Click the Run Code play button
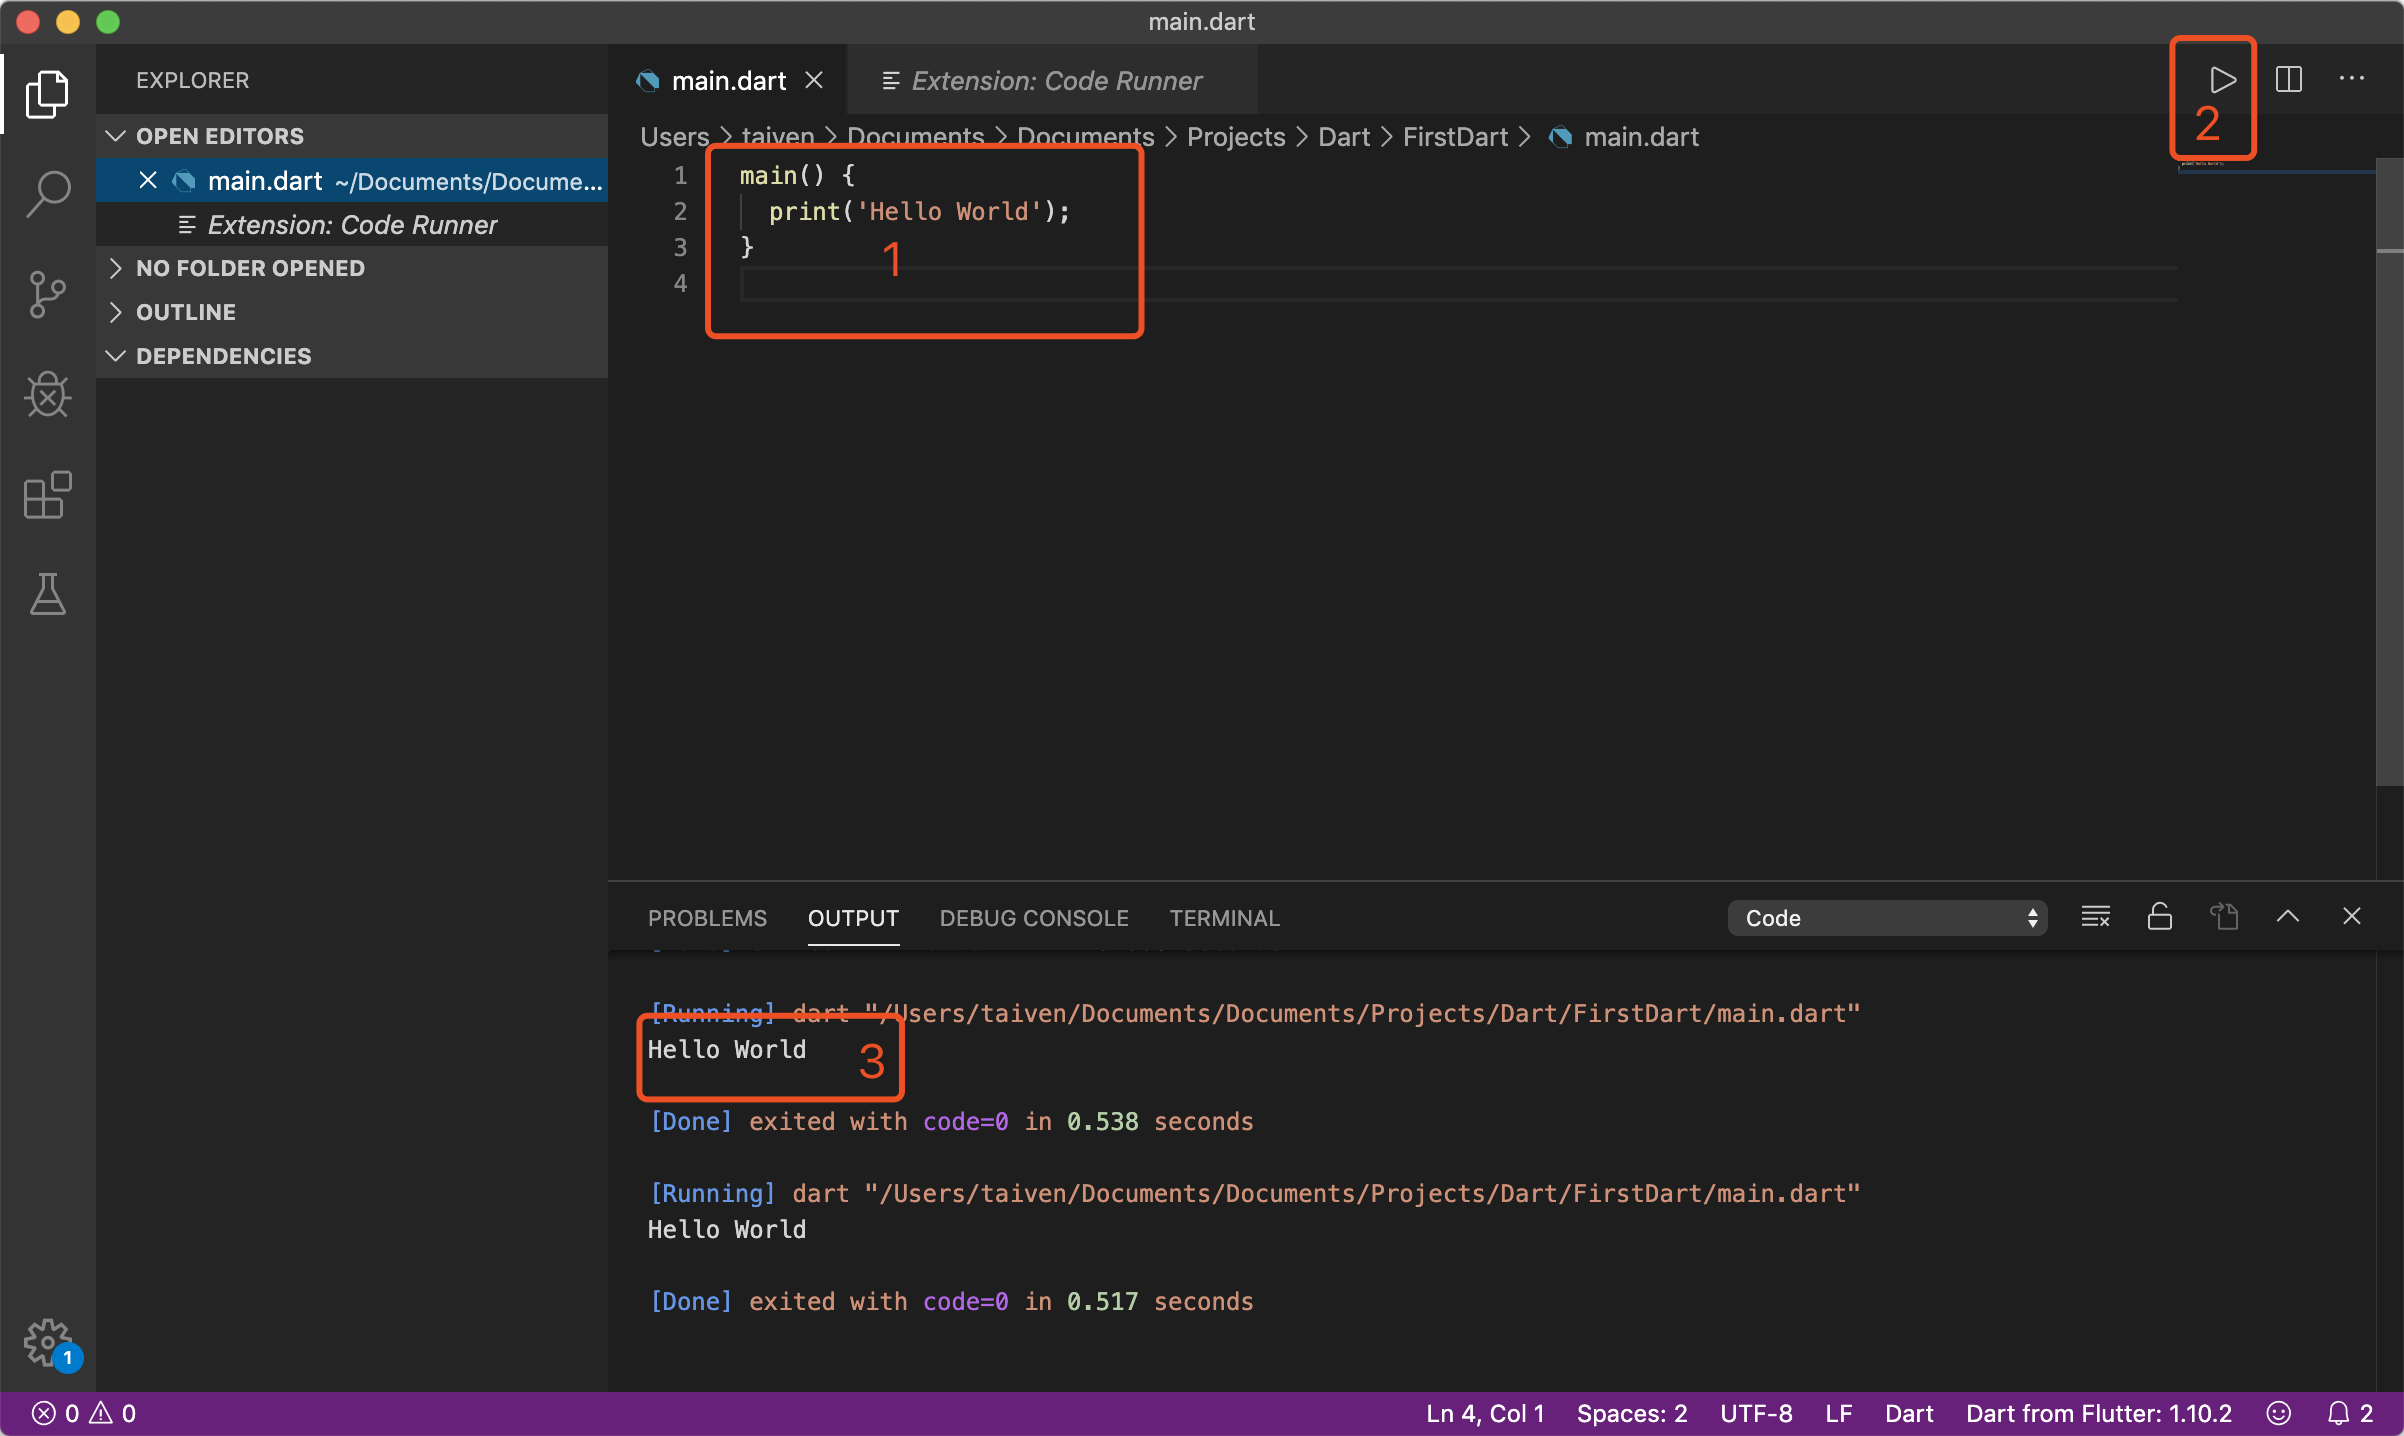The image size is (2404, 1436). [2221, 79]
